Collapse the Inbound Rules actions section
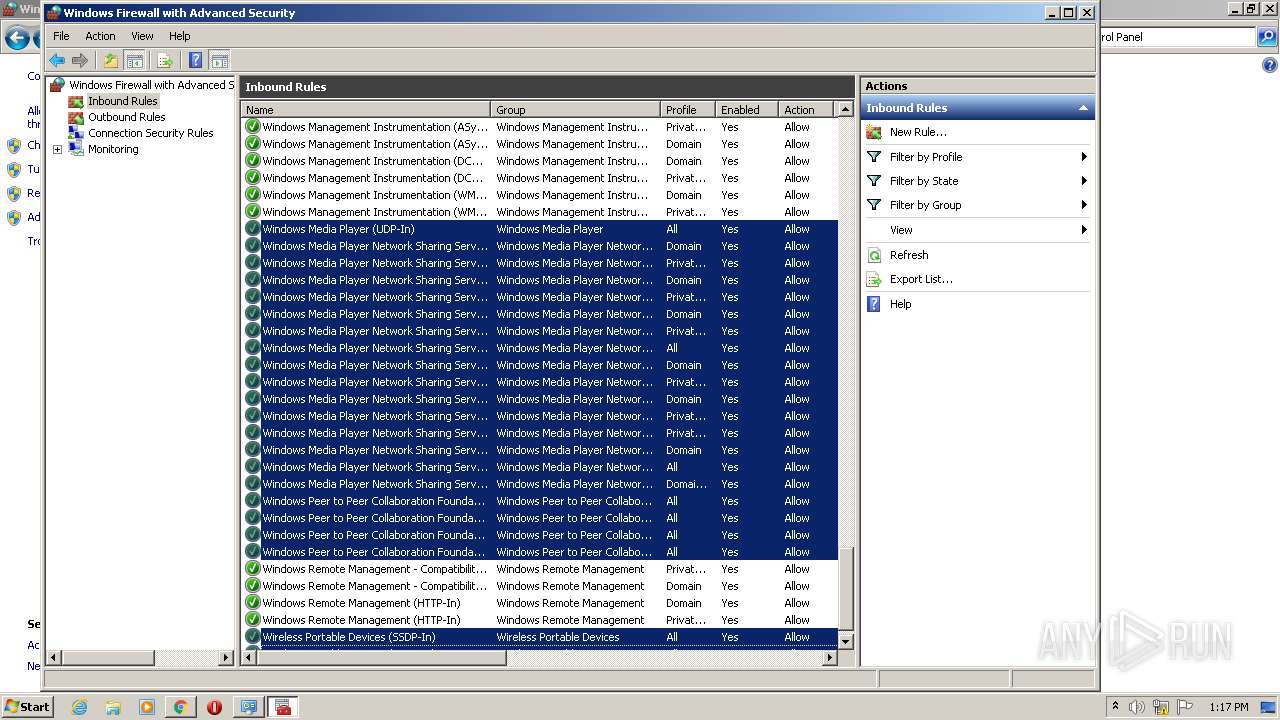Image resolution: width=1280 pixels, height=720 pixels. point(1082,108)
